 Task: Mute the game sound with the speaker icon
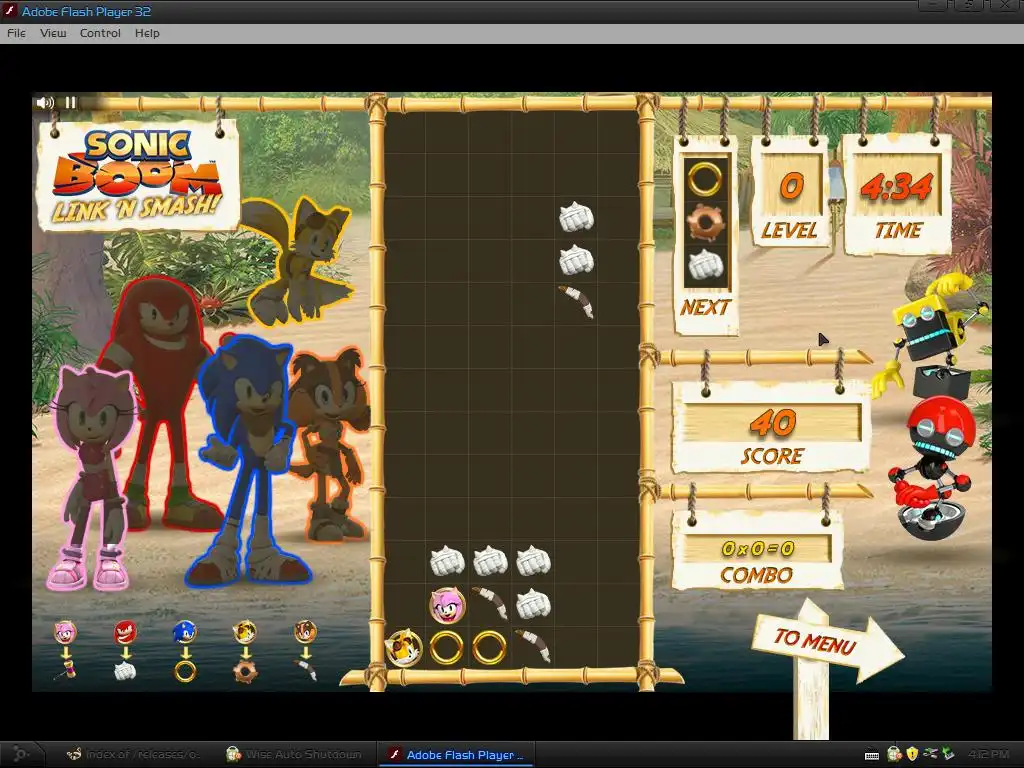coord(45,103)
